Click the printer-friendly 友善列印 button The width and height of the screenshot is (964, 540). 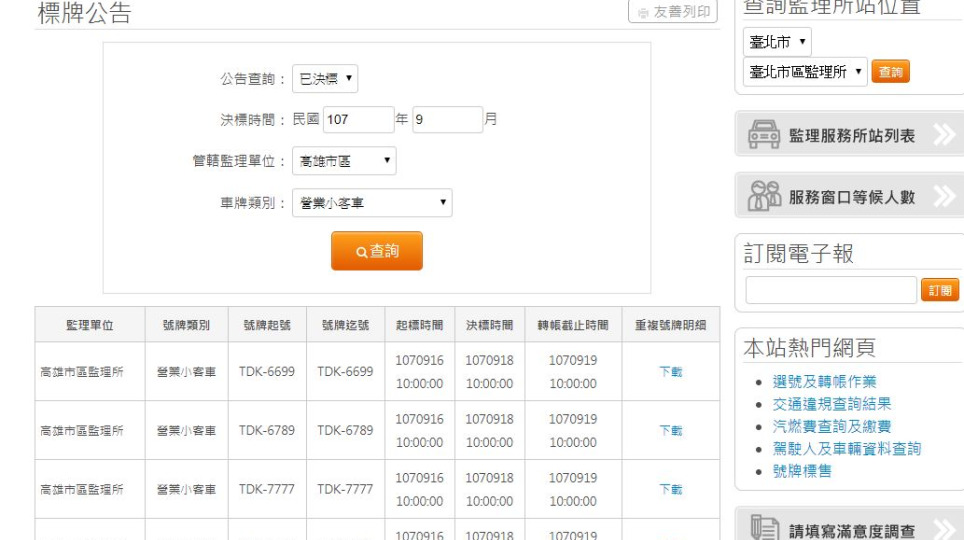tap(673, 12)
